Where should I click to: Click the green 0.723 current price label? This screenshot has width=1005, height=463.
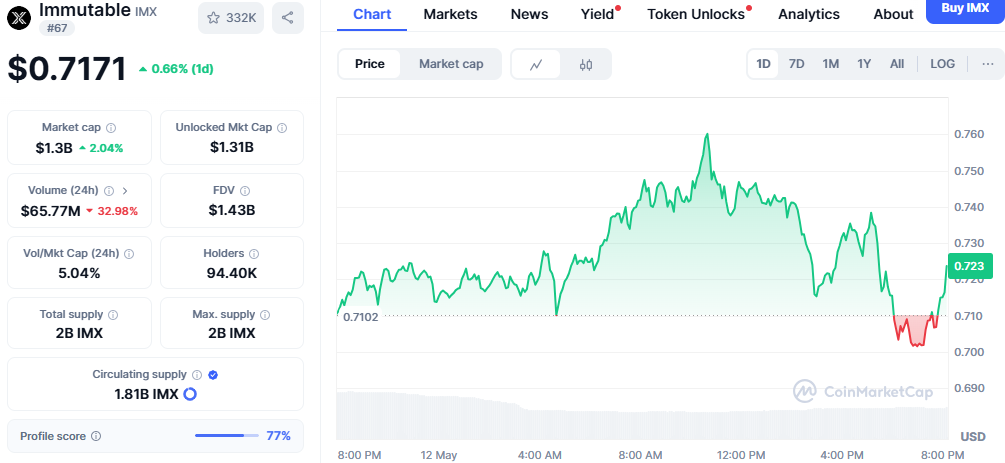click(969, 266)
